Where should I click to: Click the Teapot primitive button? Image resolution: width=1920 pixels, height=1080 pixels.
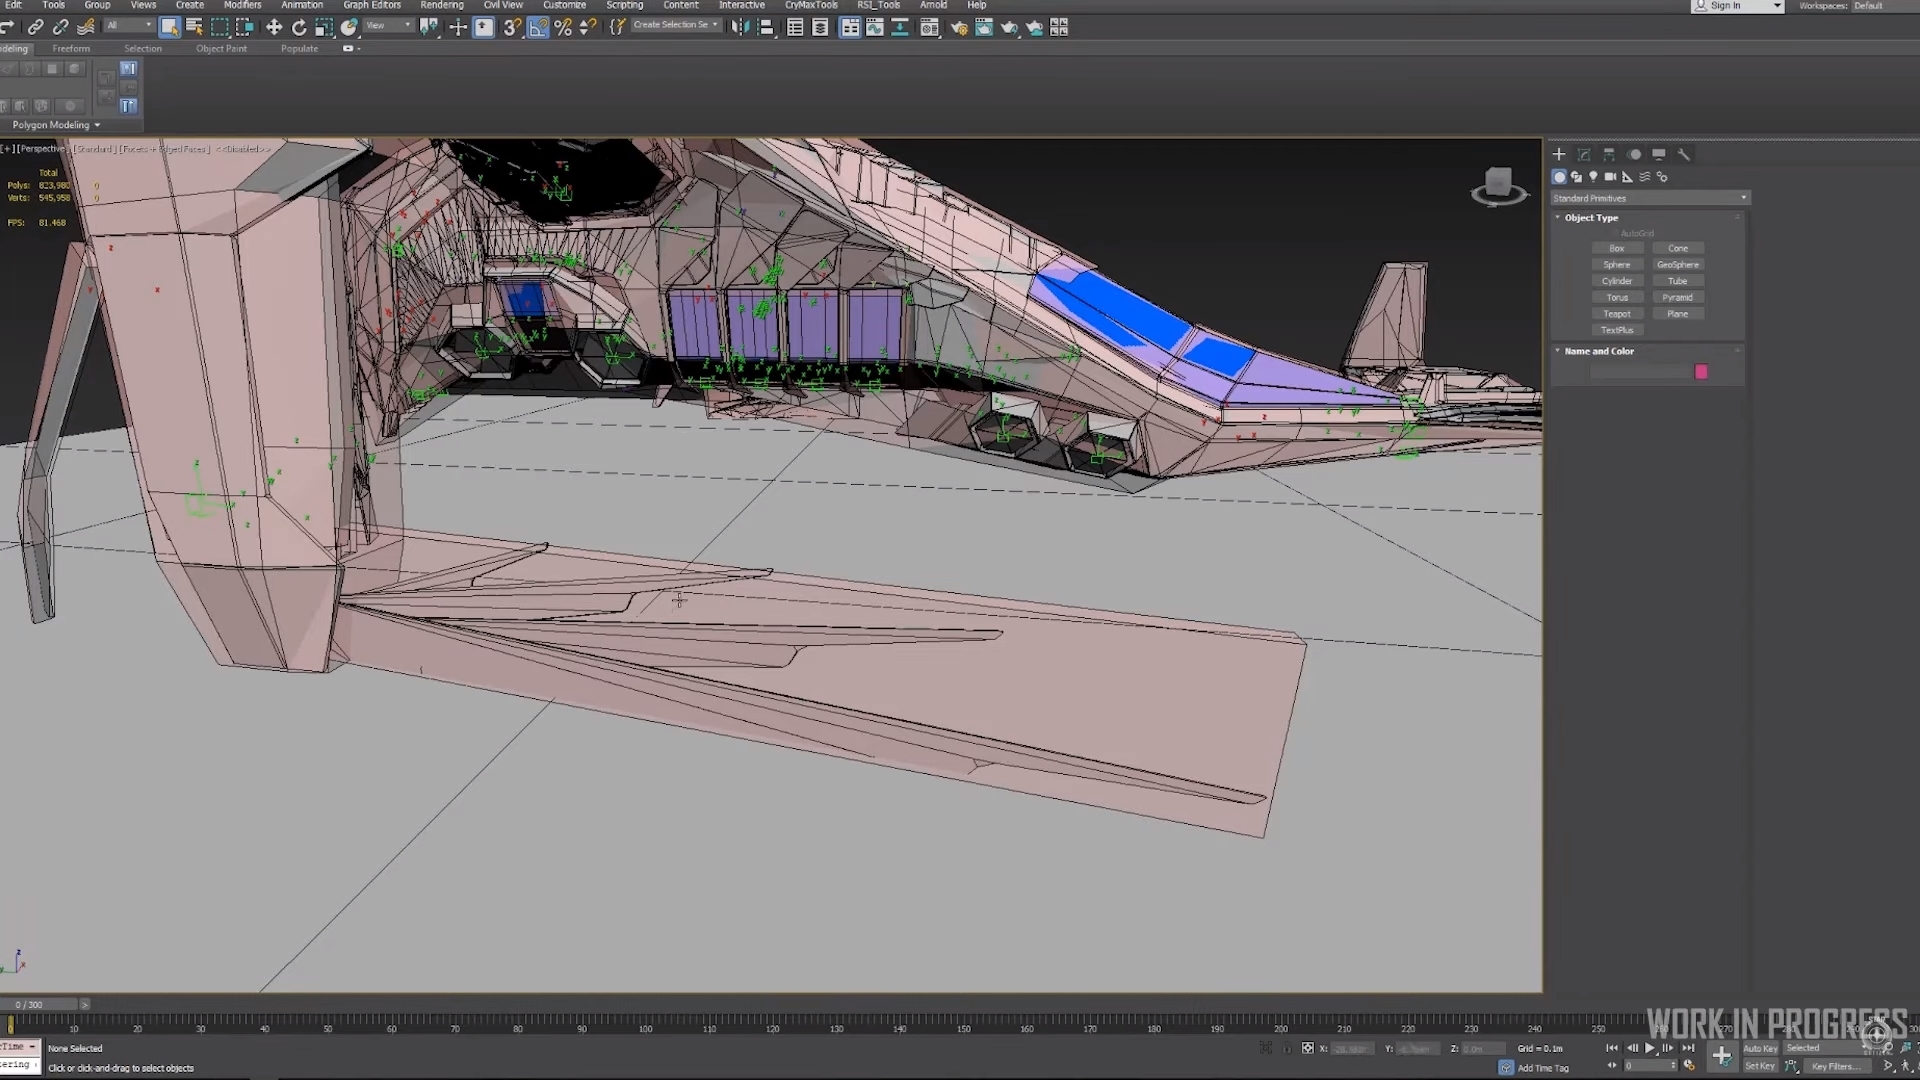(1617, 314)
